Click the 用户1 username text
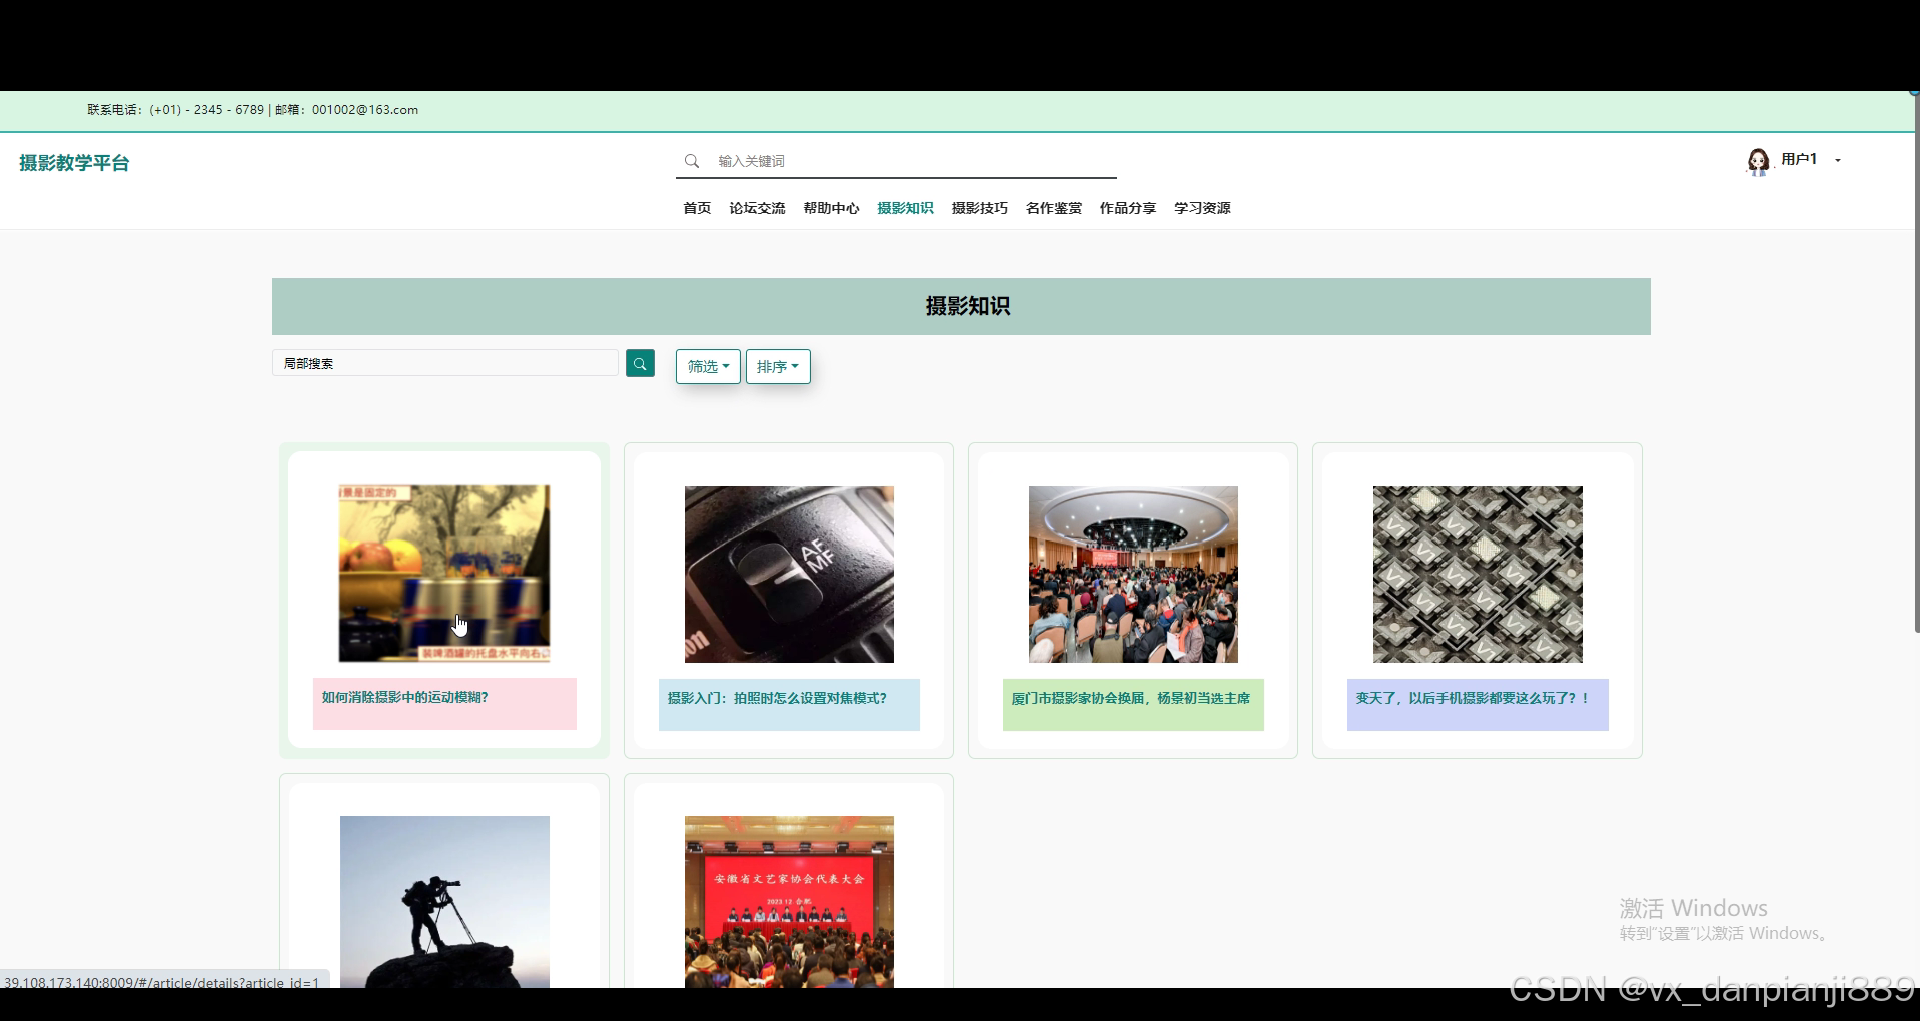This screenshot has width=1920, height=1021. [x=1799, y=159]
